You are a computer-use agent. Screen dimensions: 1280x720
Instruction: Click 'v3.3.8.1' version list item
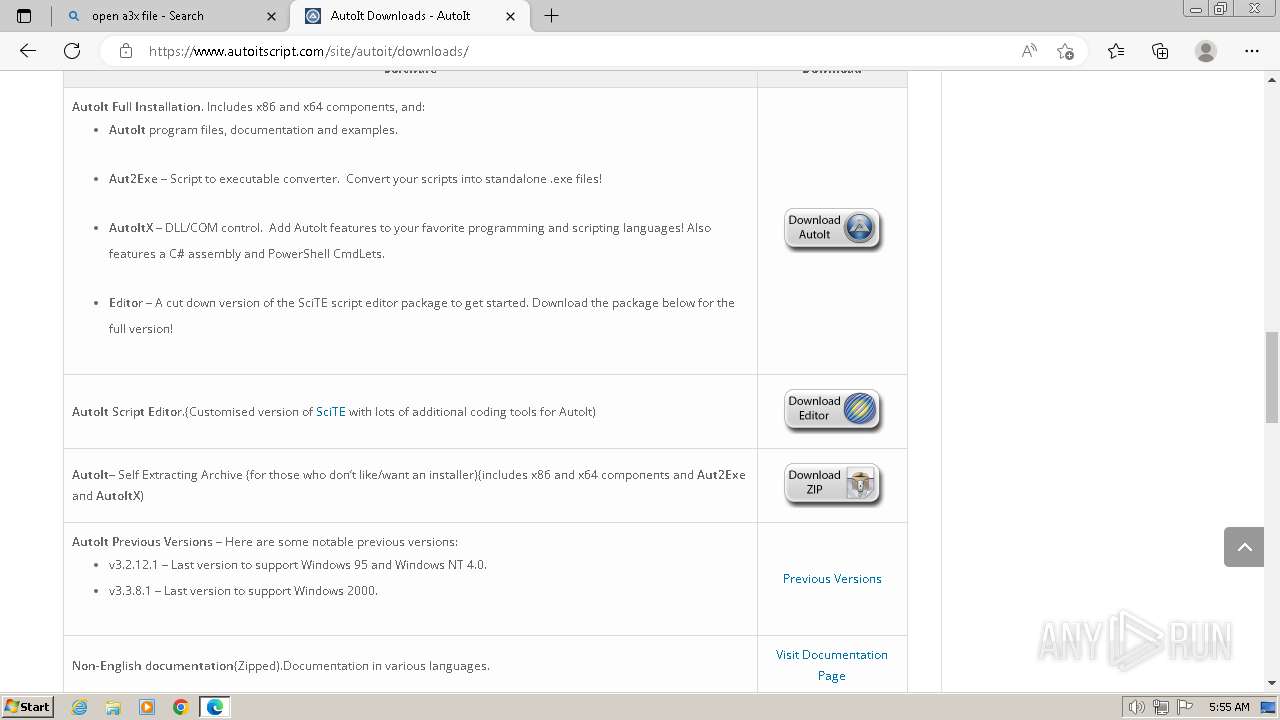coord(243,591)
